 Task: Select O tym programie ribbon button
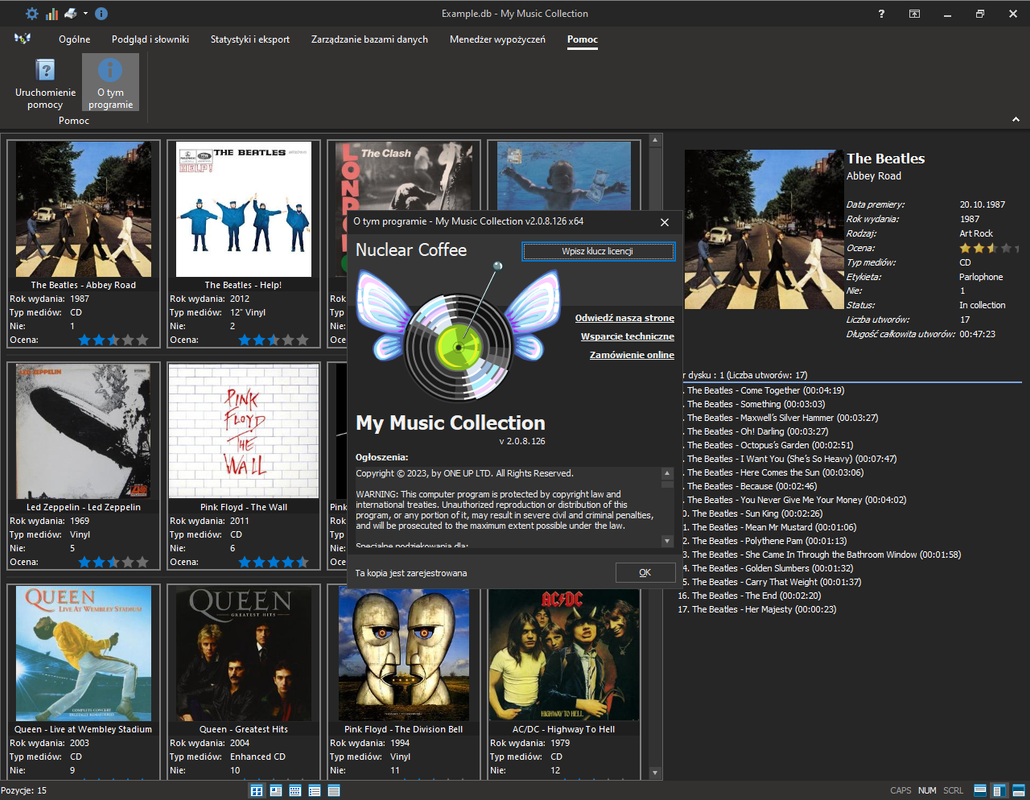point(110,83)
